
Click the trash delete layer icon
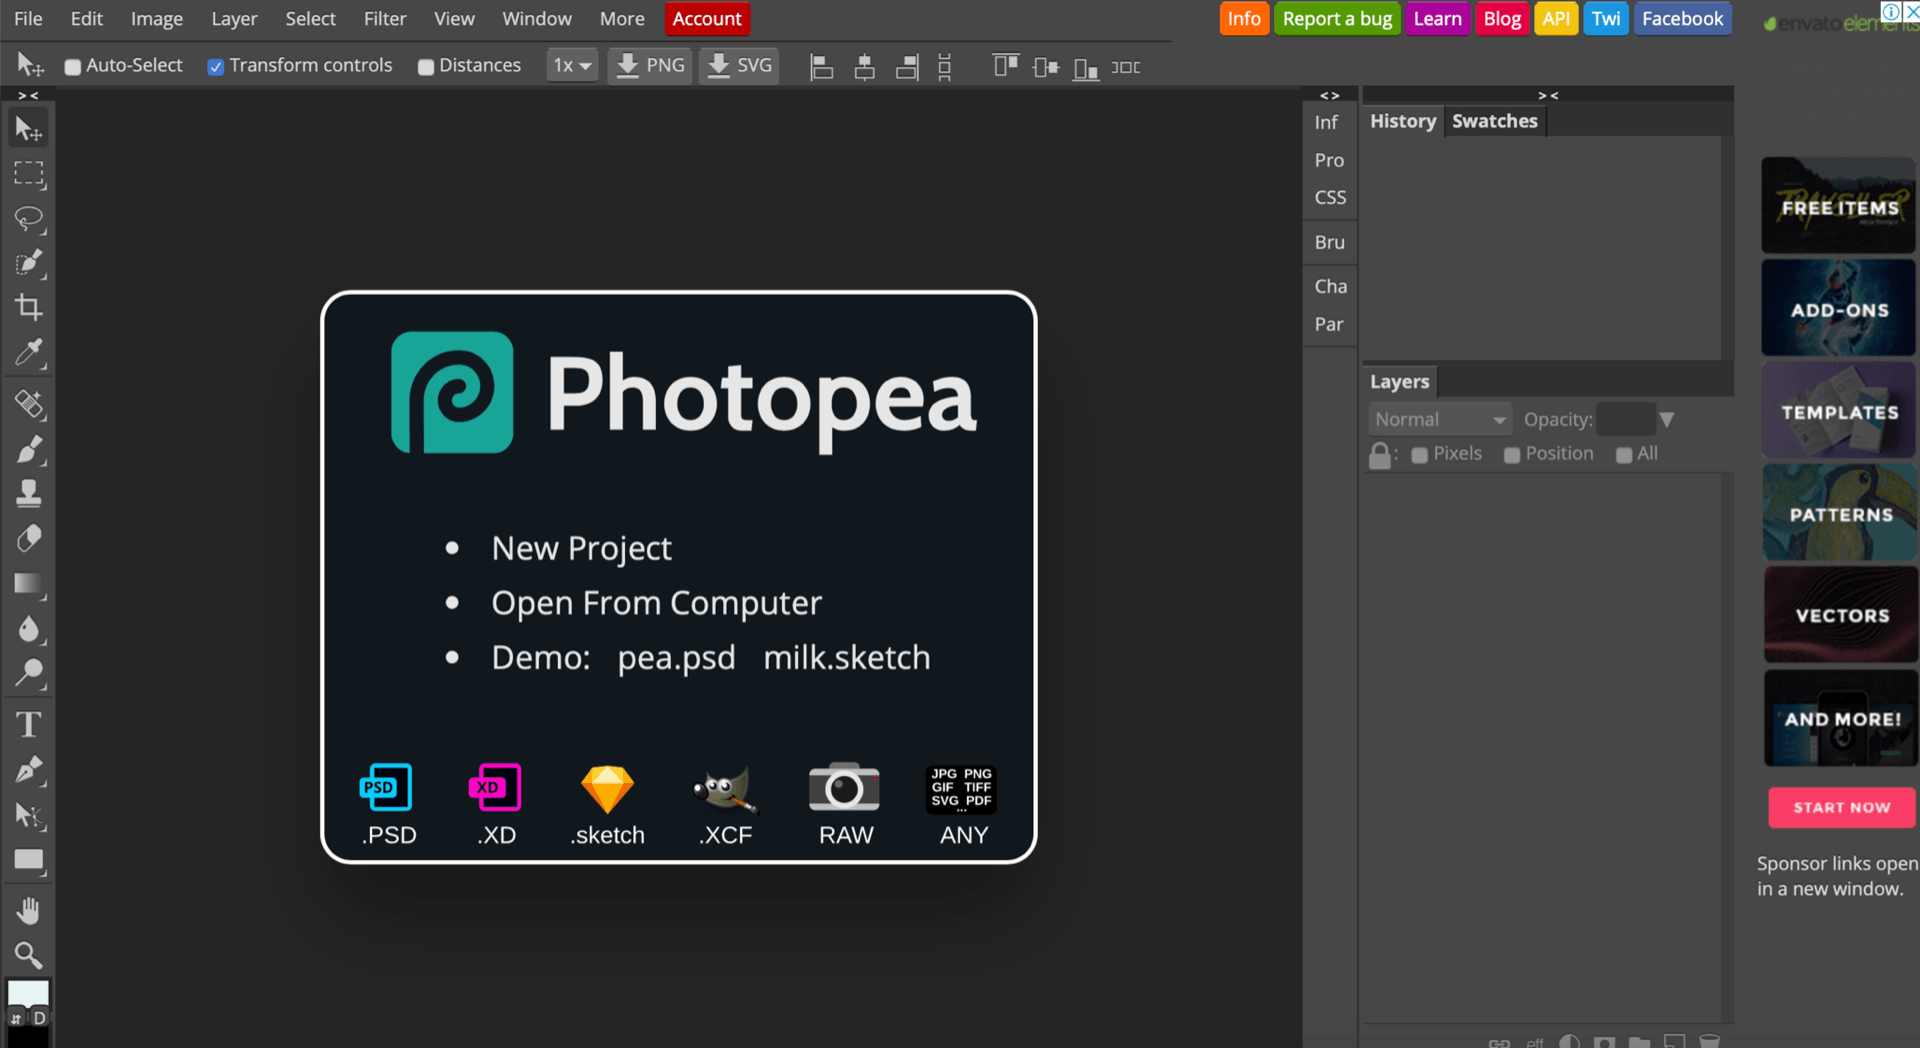[1709, 1041]
